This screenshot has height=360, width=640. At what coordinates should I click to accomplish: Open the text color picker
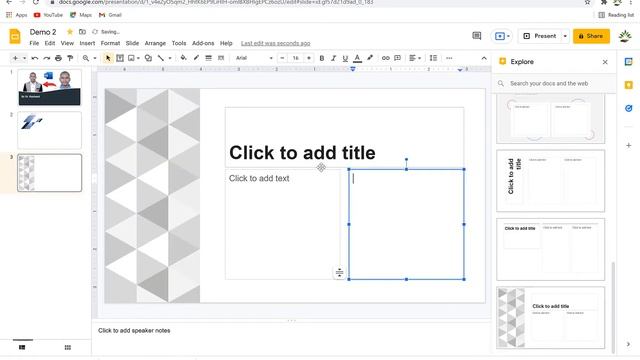357,58
